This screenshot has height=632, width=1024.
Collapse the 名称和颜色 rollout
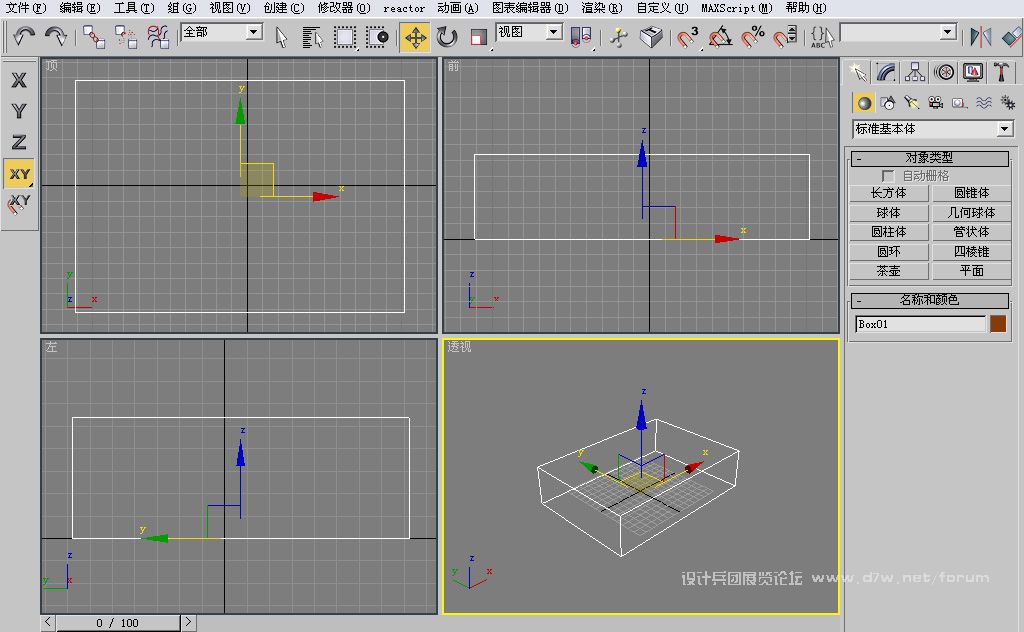pyautogui.click(x=930, y=300)
